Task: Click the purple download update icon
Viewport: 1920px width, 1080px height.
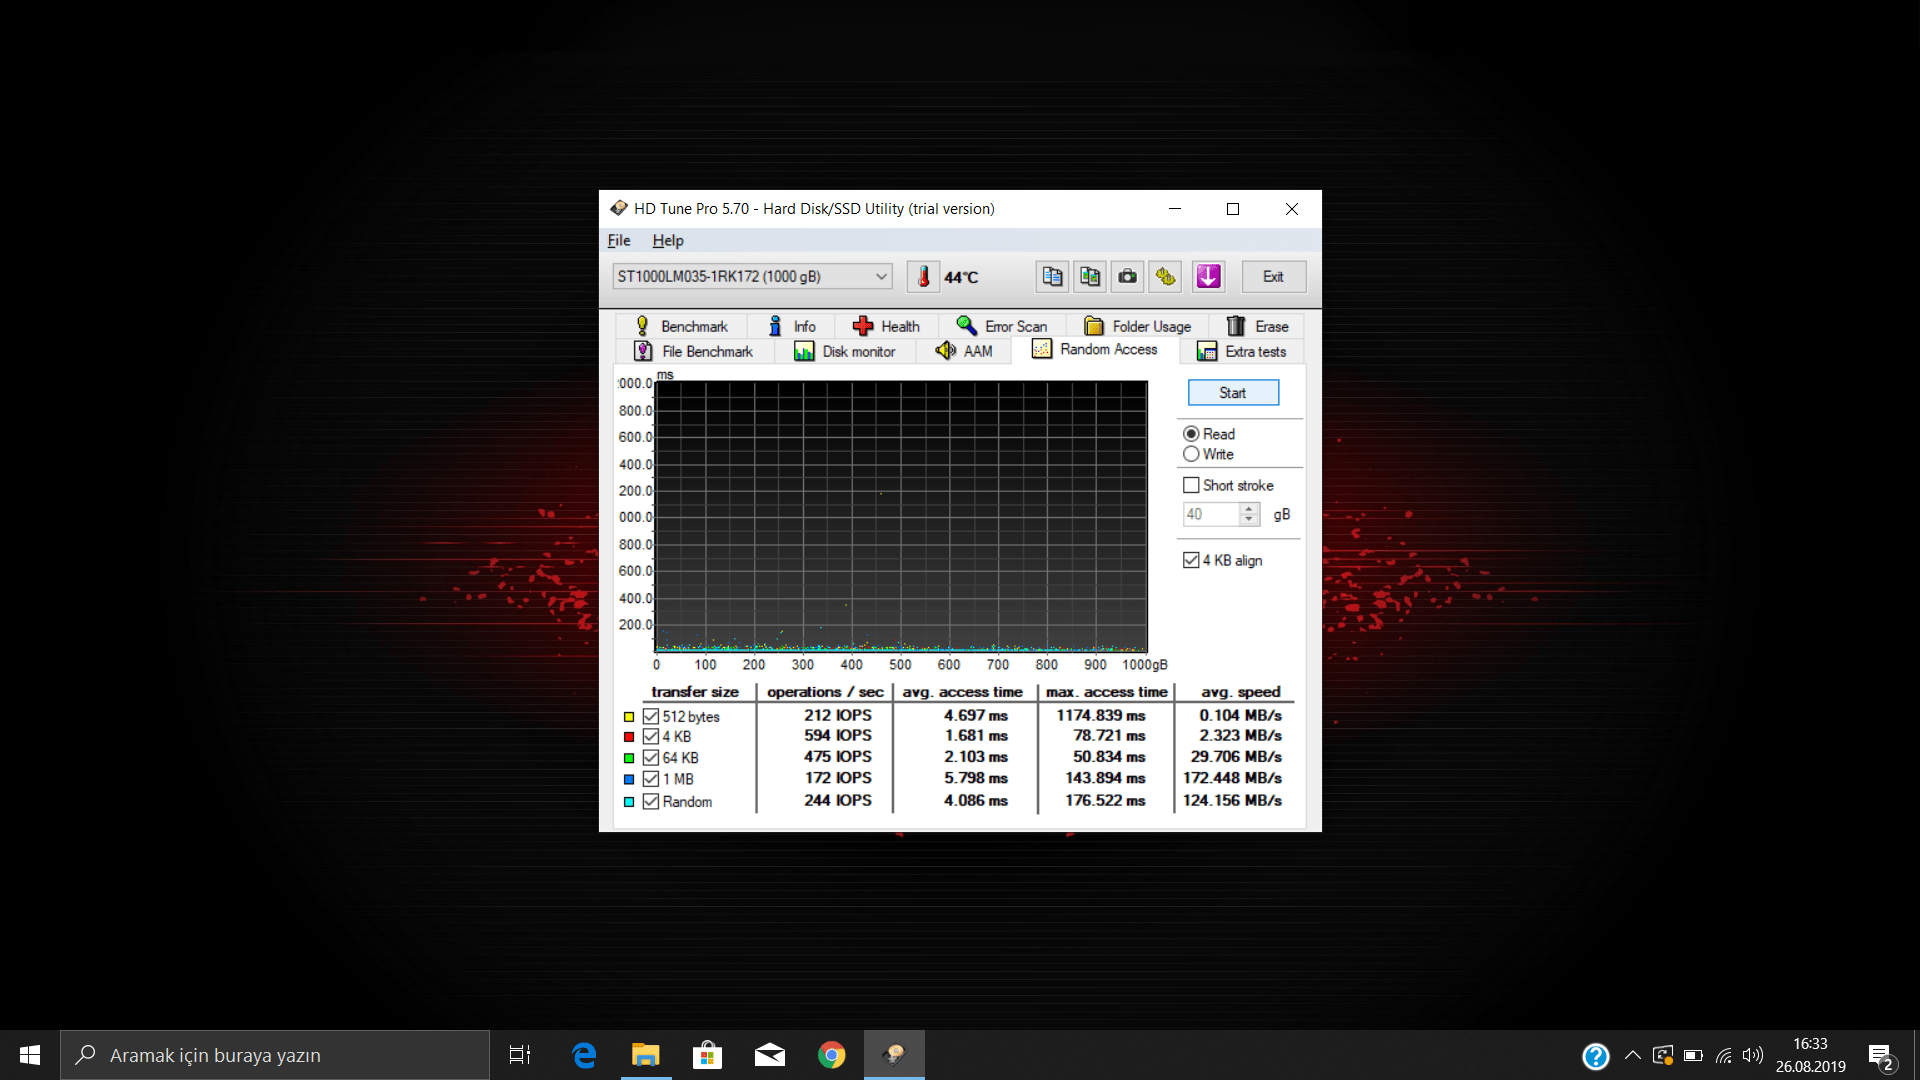Action: point(1208,276)
